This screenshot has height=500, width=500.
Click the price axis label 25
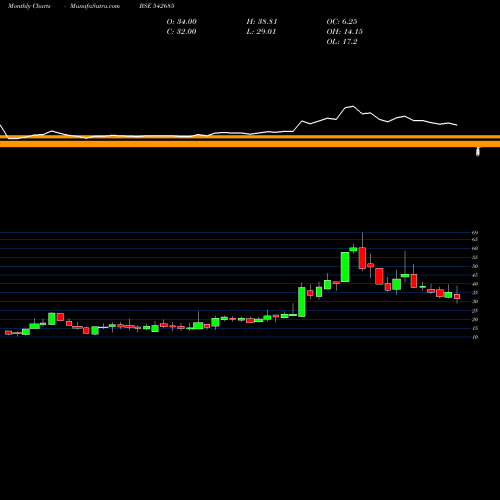click(475, 311)
